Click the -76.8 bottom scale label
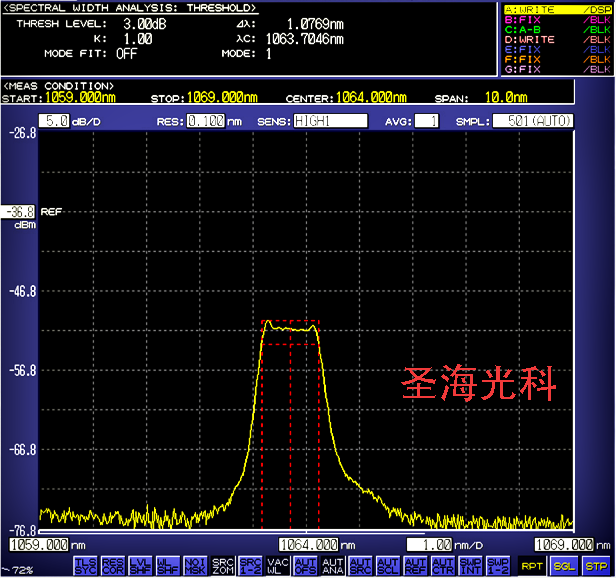Image resolution: width=616 pixels, height=578 pixels. point(23,530)
